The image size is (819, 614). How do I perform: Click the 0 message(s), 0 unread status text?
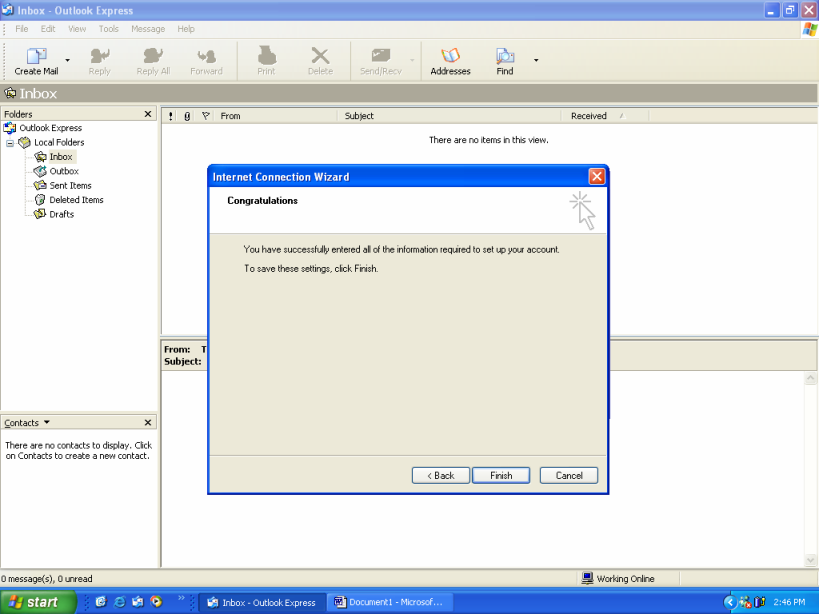click(46, 578)
